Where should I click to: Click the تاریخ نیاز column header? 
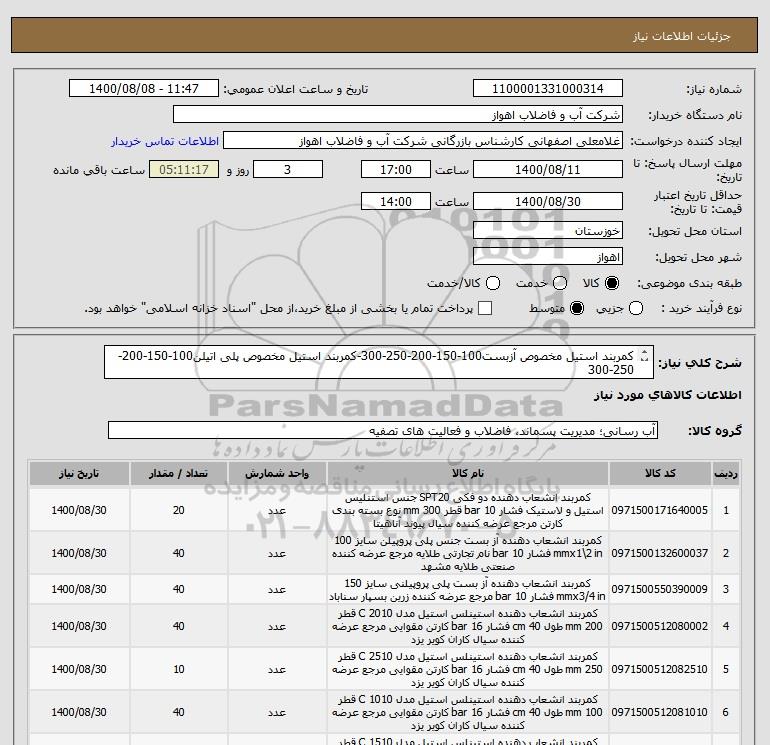pos(79,473)
